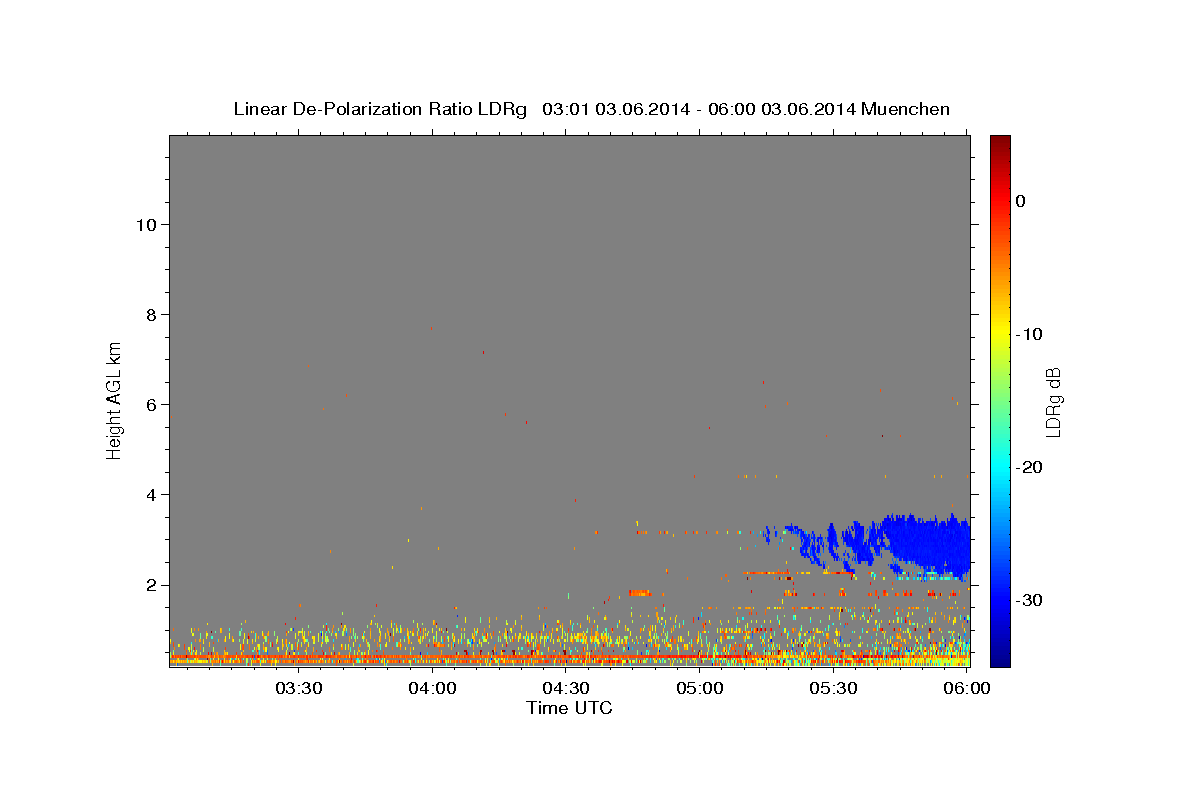The image size is (1200, 800).
Task: Click the 'Time UTC' axis label
Action: pos(569,708)
